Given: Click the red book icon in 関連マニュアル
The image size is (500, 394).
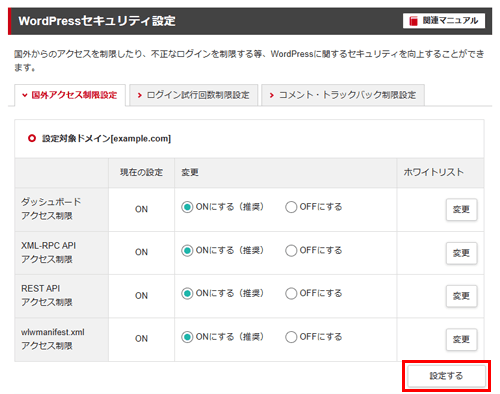Looking at the screenshot, I should pos(413,21).
